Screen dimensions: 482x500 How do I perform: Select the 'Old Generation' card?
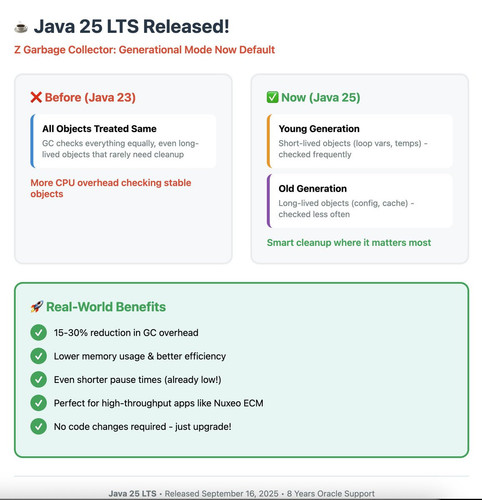pyautogui.click(x=360, y=201)
